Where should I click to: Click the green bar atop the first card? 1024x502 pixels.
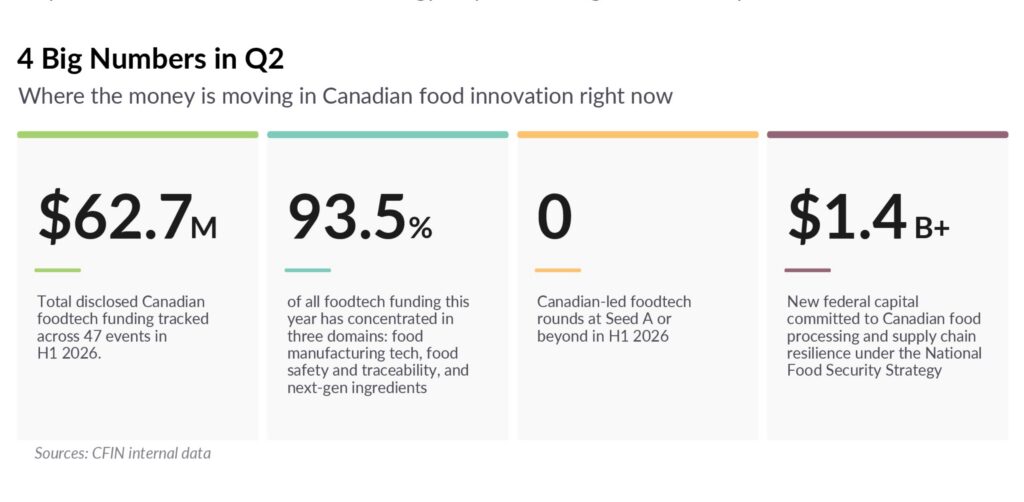[138, 134]
